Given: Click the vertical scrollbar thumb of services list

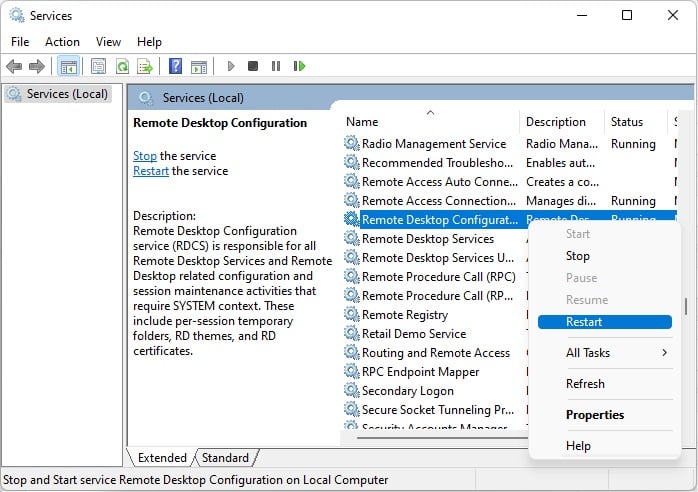Looking at the screenshot, I should click(686, 306).
